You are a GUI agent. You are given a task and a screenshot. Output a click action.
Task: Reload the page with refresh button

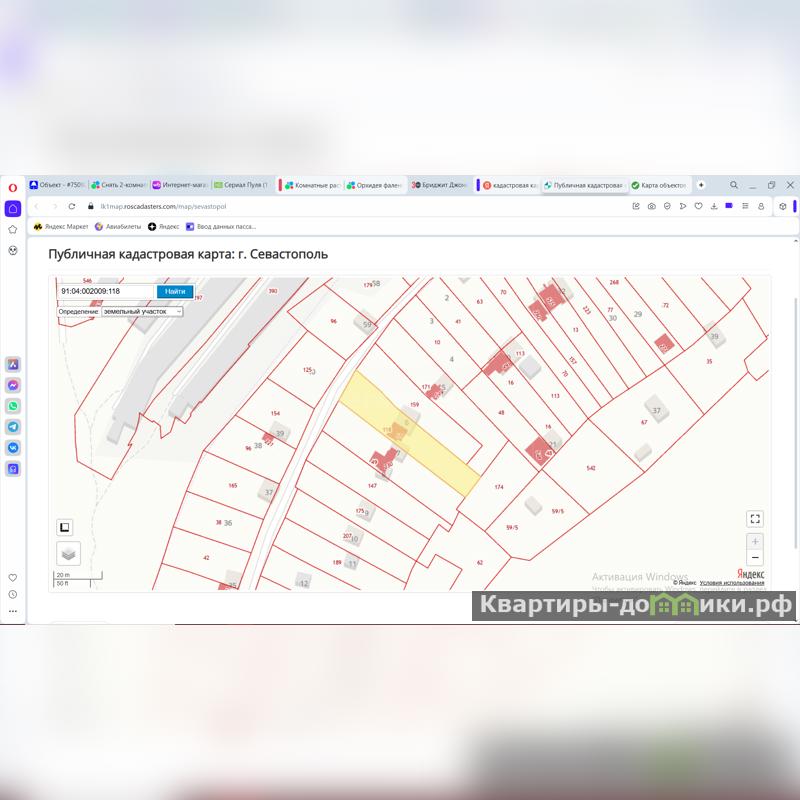pos(72,206)
